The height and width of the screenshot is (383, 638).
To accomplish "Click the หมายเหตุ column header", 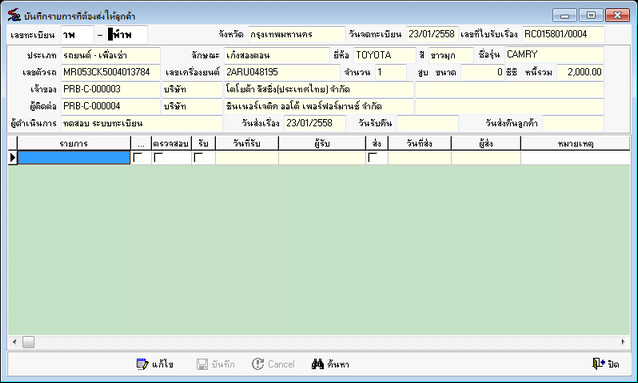I will click(x=575, y=143).
